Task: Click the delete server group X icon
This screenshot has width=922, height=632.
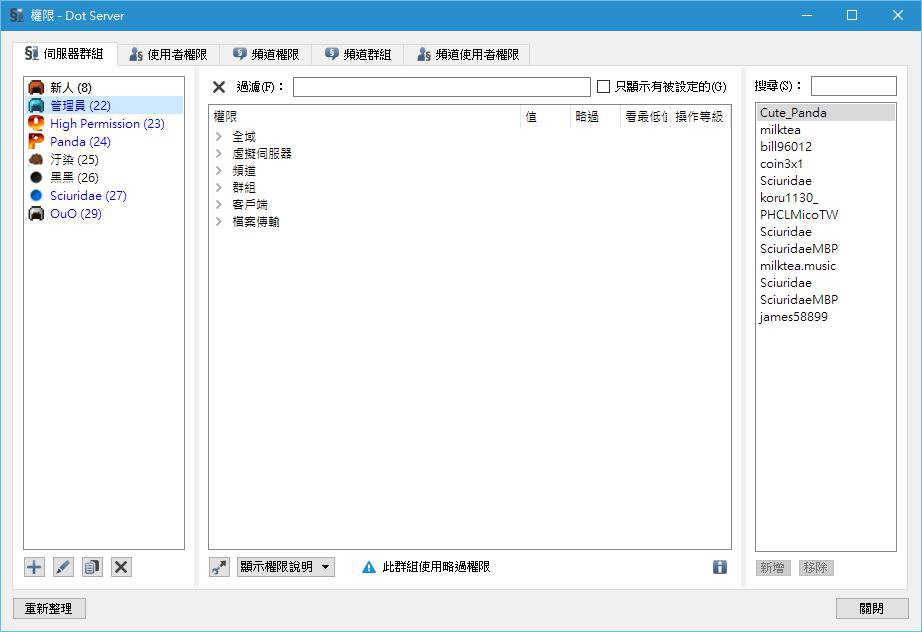Action: pos(121,567)
